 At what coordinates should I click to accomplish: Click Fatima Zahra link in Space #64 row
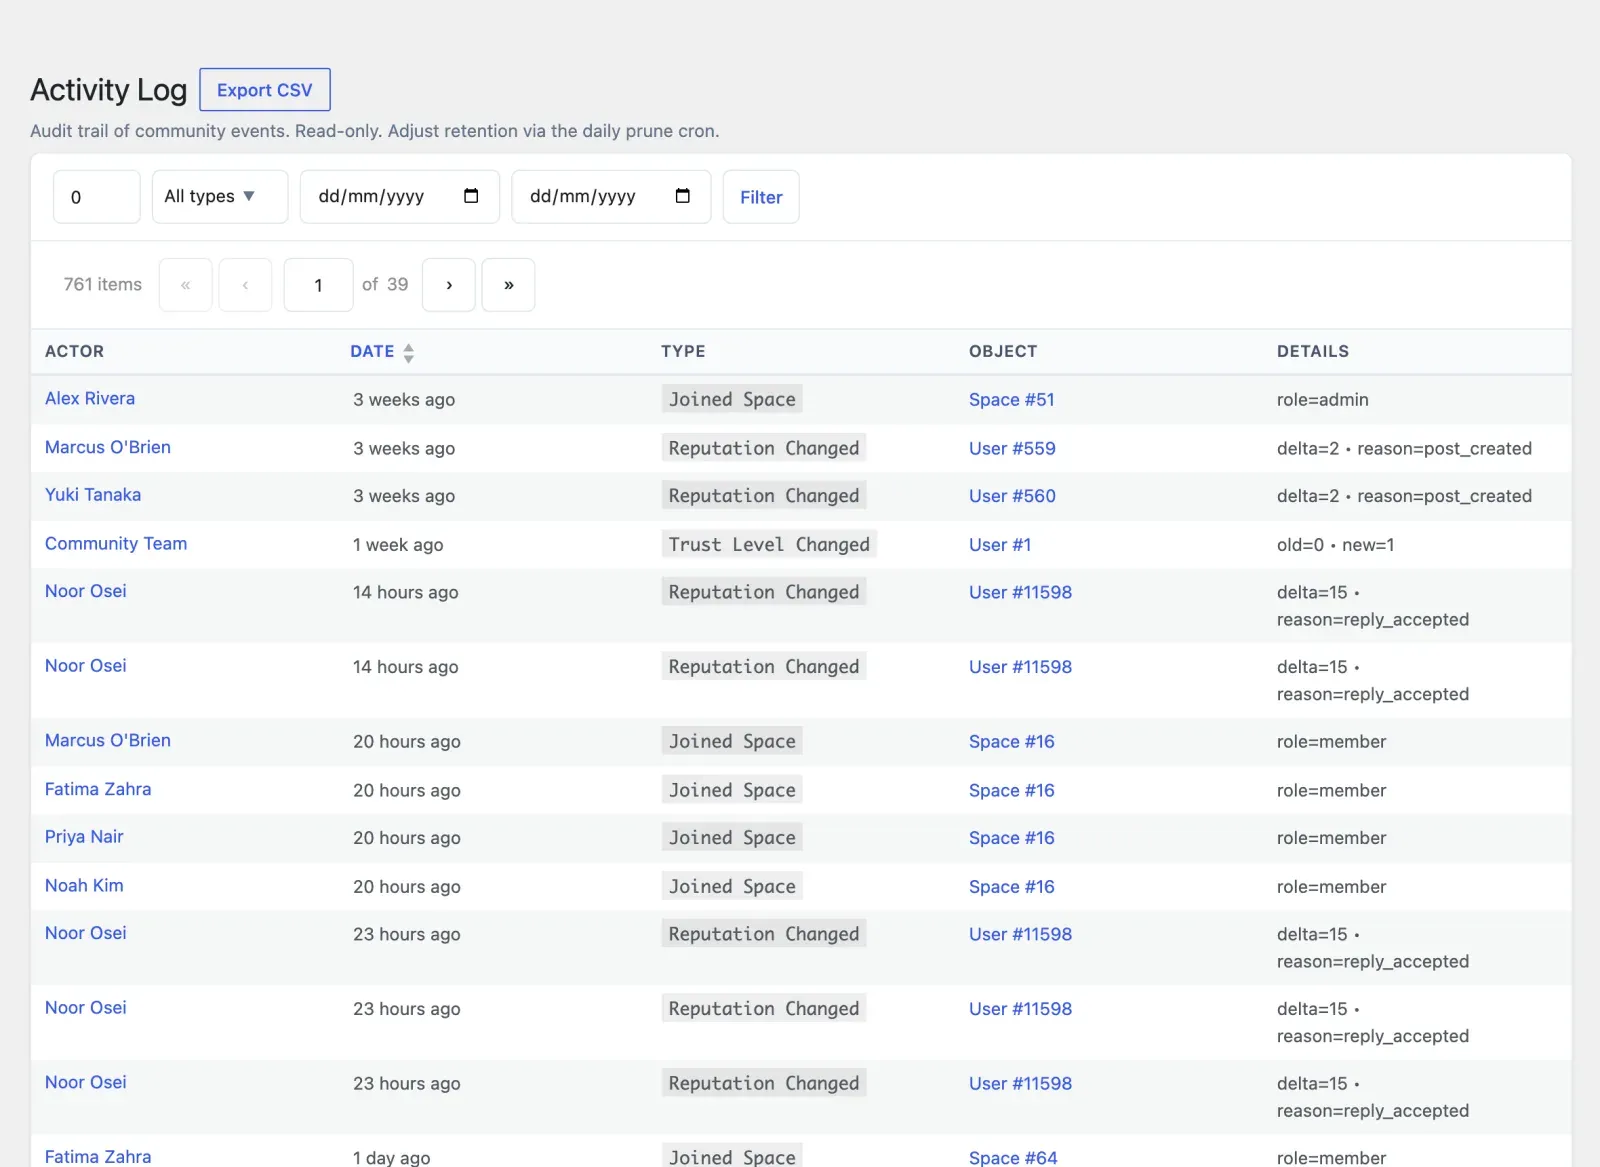pyautogui.click(x=98, y=1156)
